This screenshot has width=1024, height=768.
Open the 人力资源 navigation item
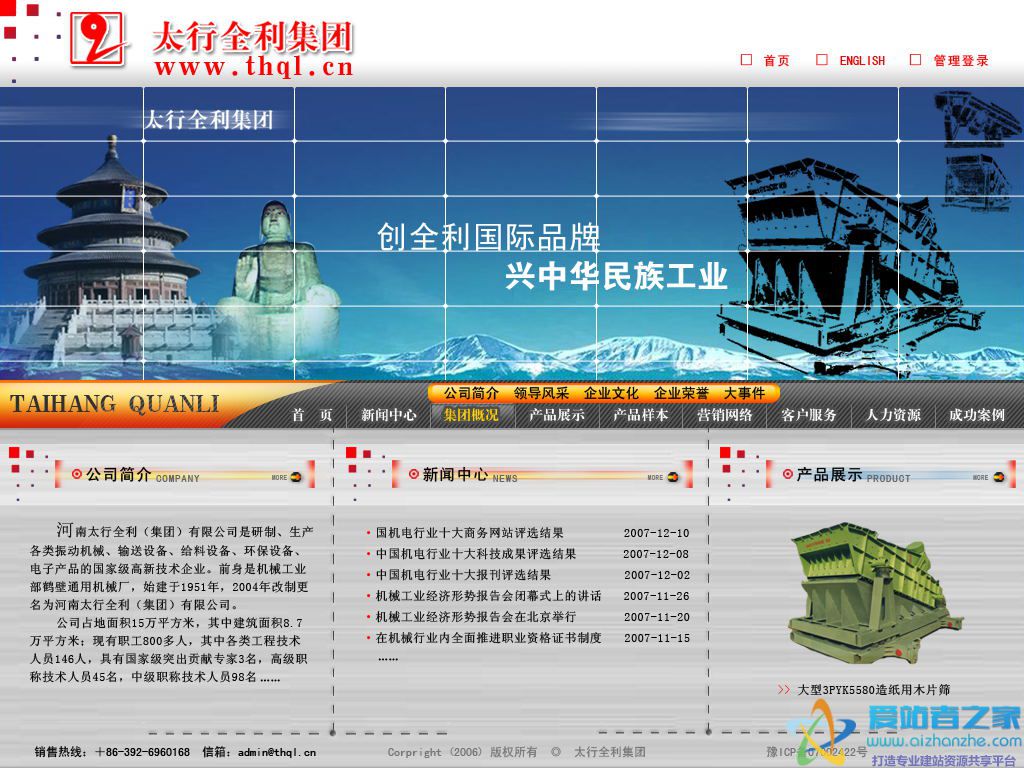click(x=893, y=415)
